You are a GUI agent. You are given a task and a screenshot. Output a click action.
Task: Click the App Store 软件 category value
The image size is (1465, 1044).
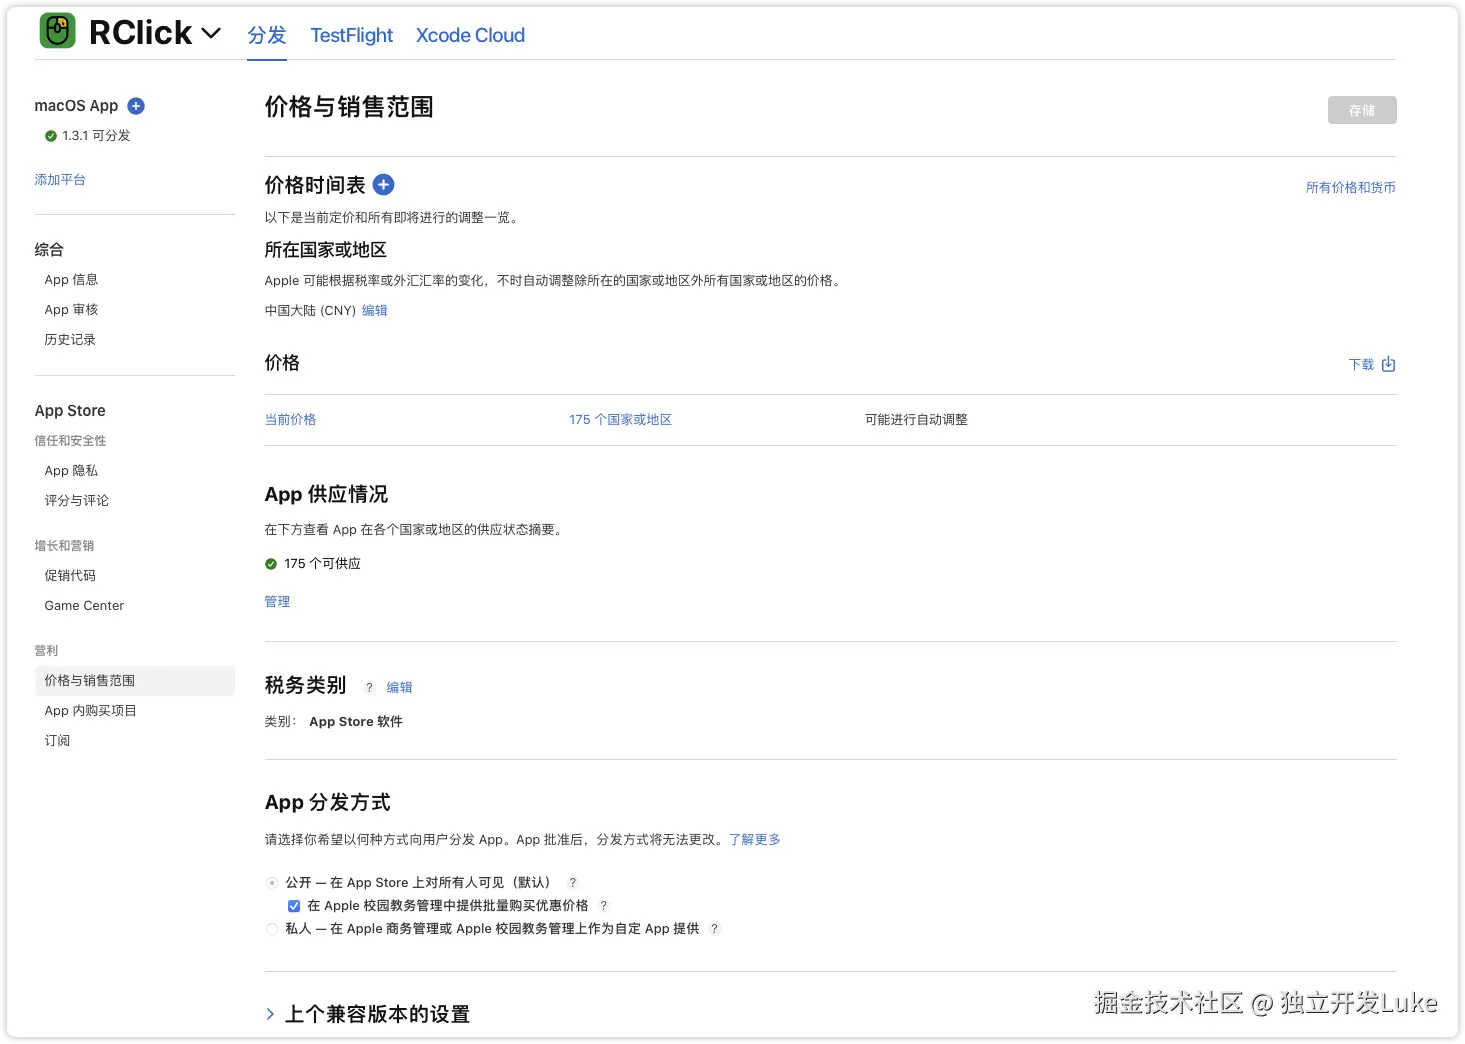[356, 722]
